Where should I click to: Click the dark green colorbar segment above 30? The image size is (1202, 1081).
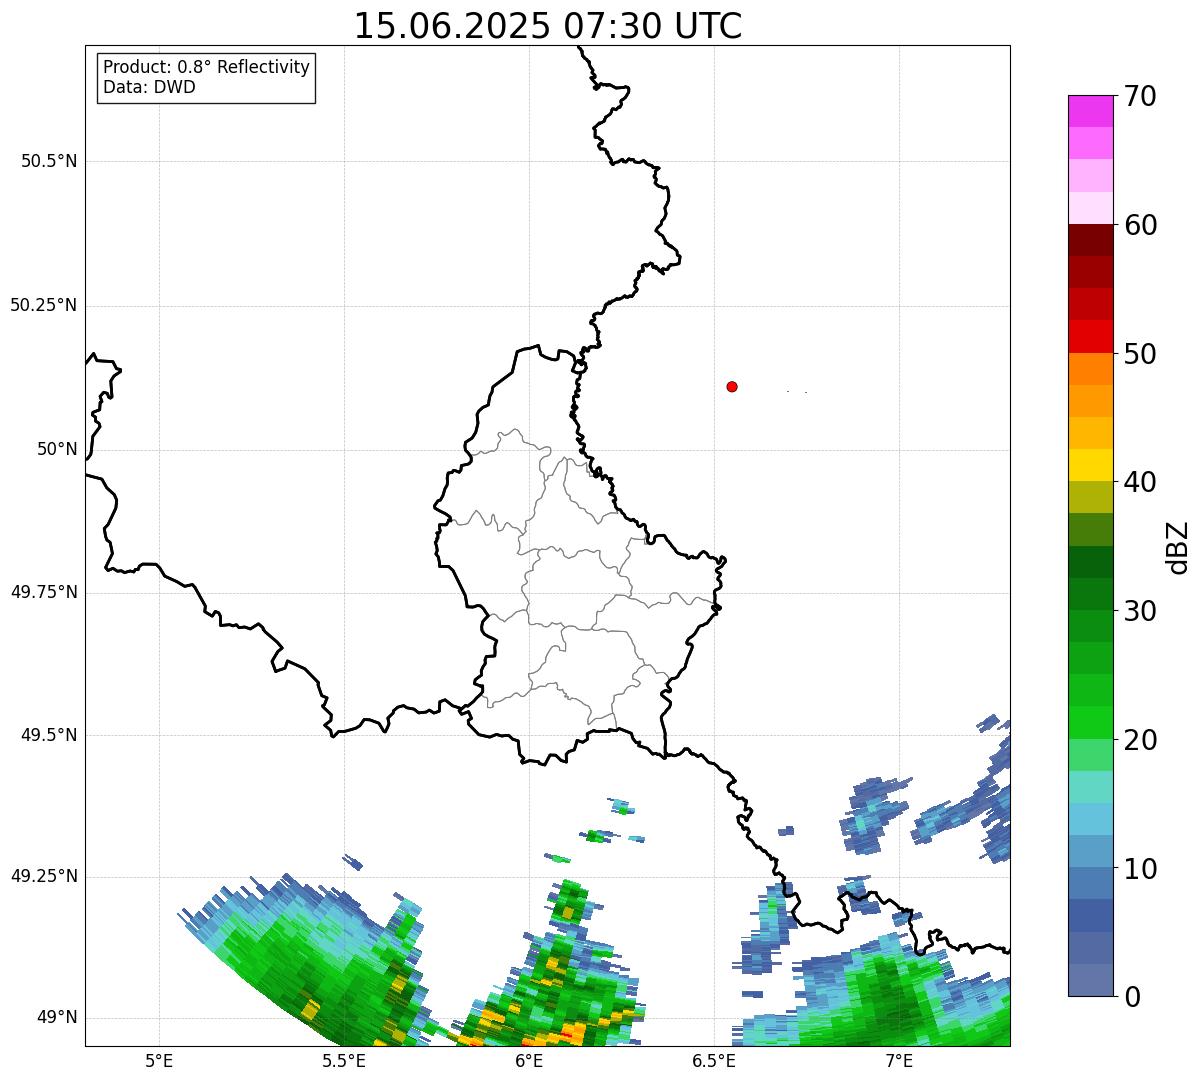(x=1090, y=594)
